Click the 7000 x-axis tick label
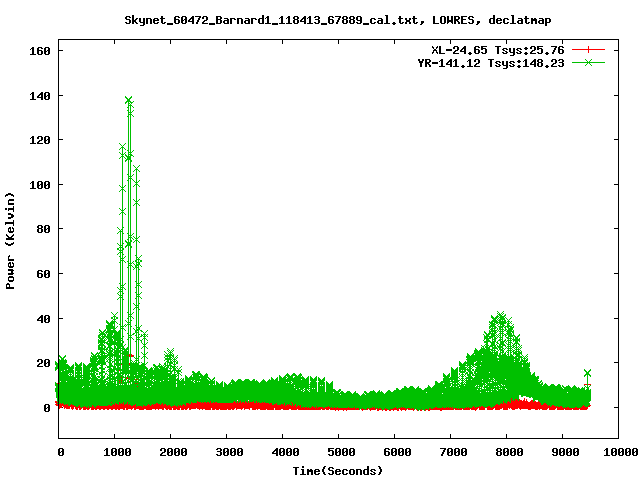 [x=453, y=452]
